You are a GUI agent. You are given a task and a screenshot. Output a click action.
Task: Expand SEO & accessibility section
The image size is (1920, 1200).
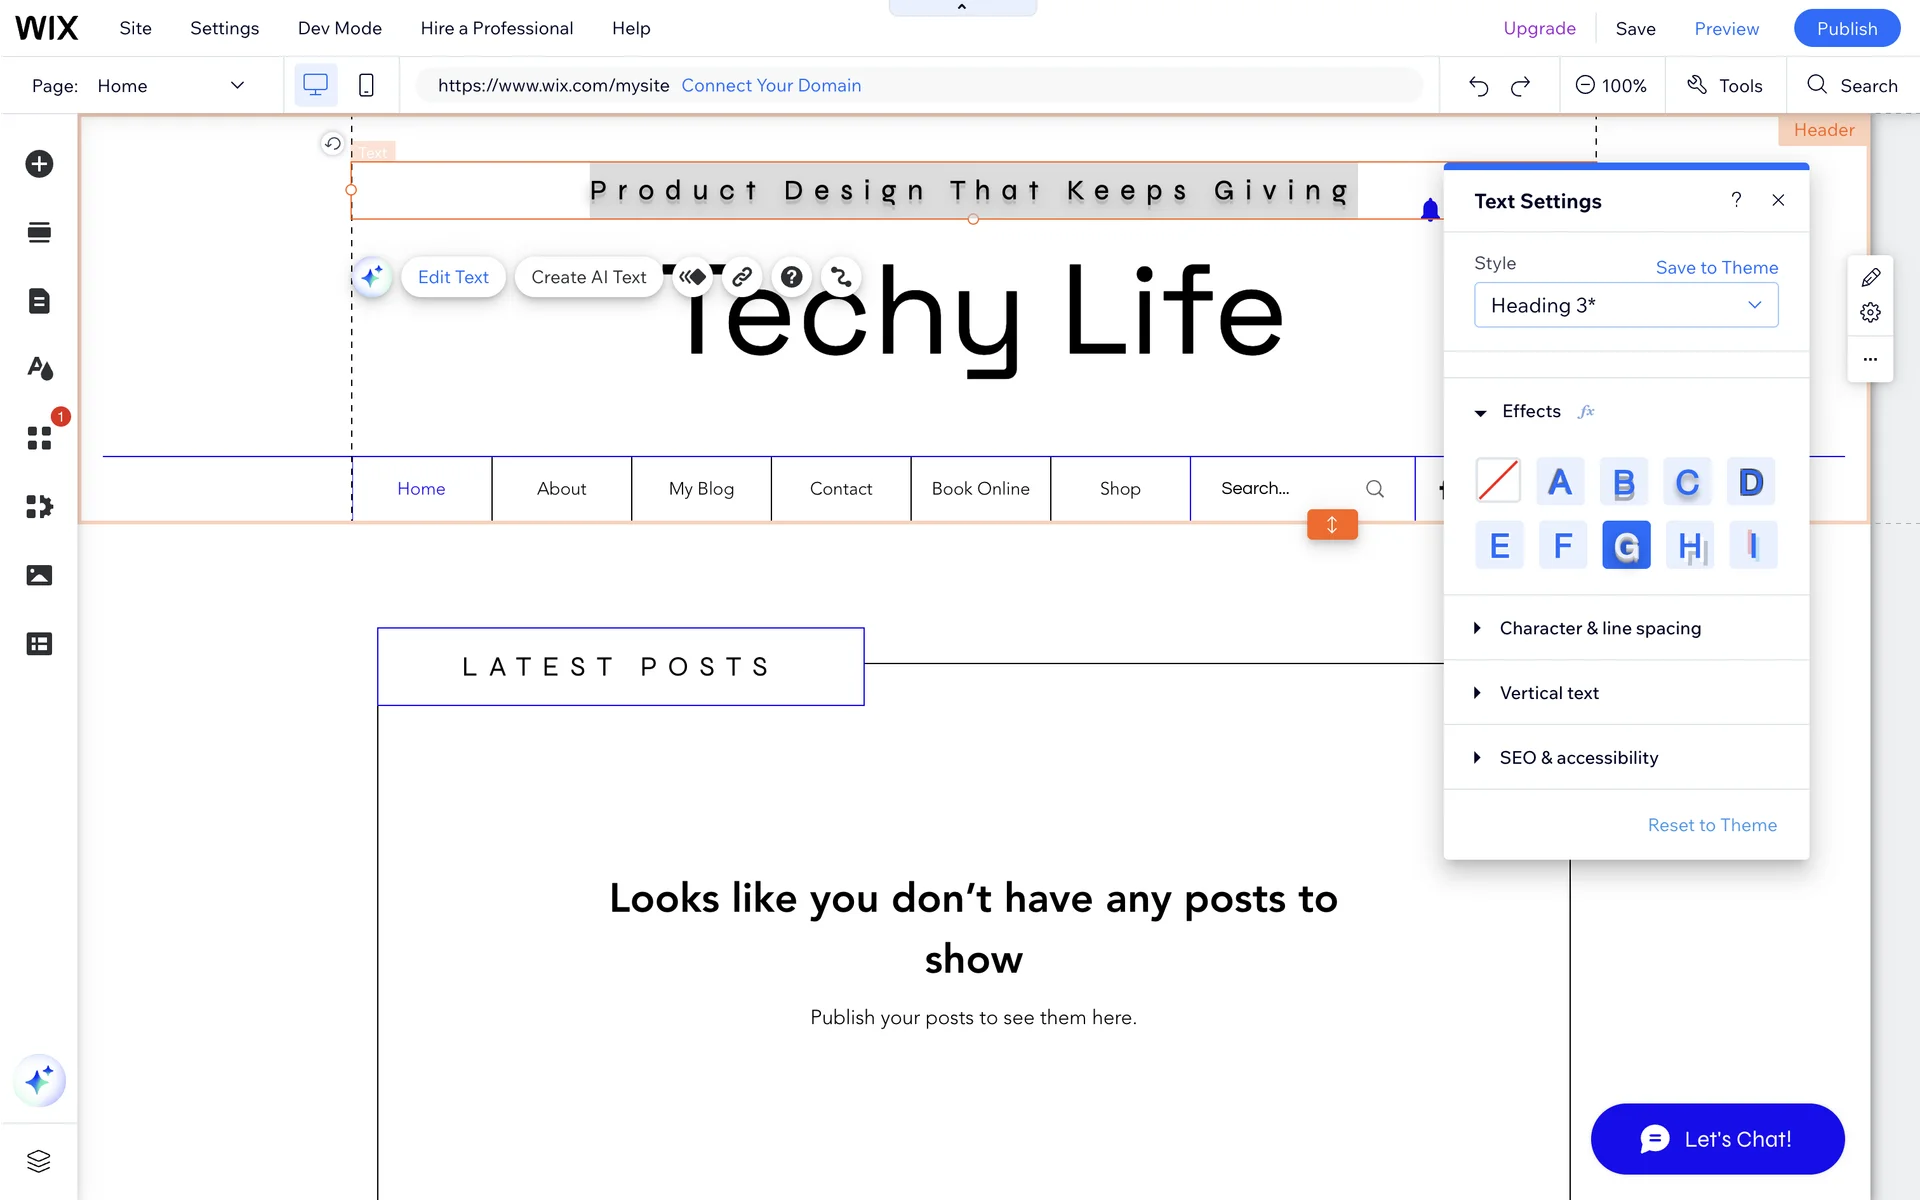click(1578, 758)
